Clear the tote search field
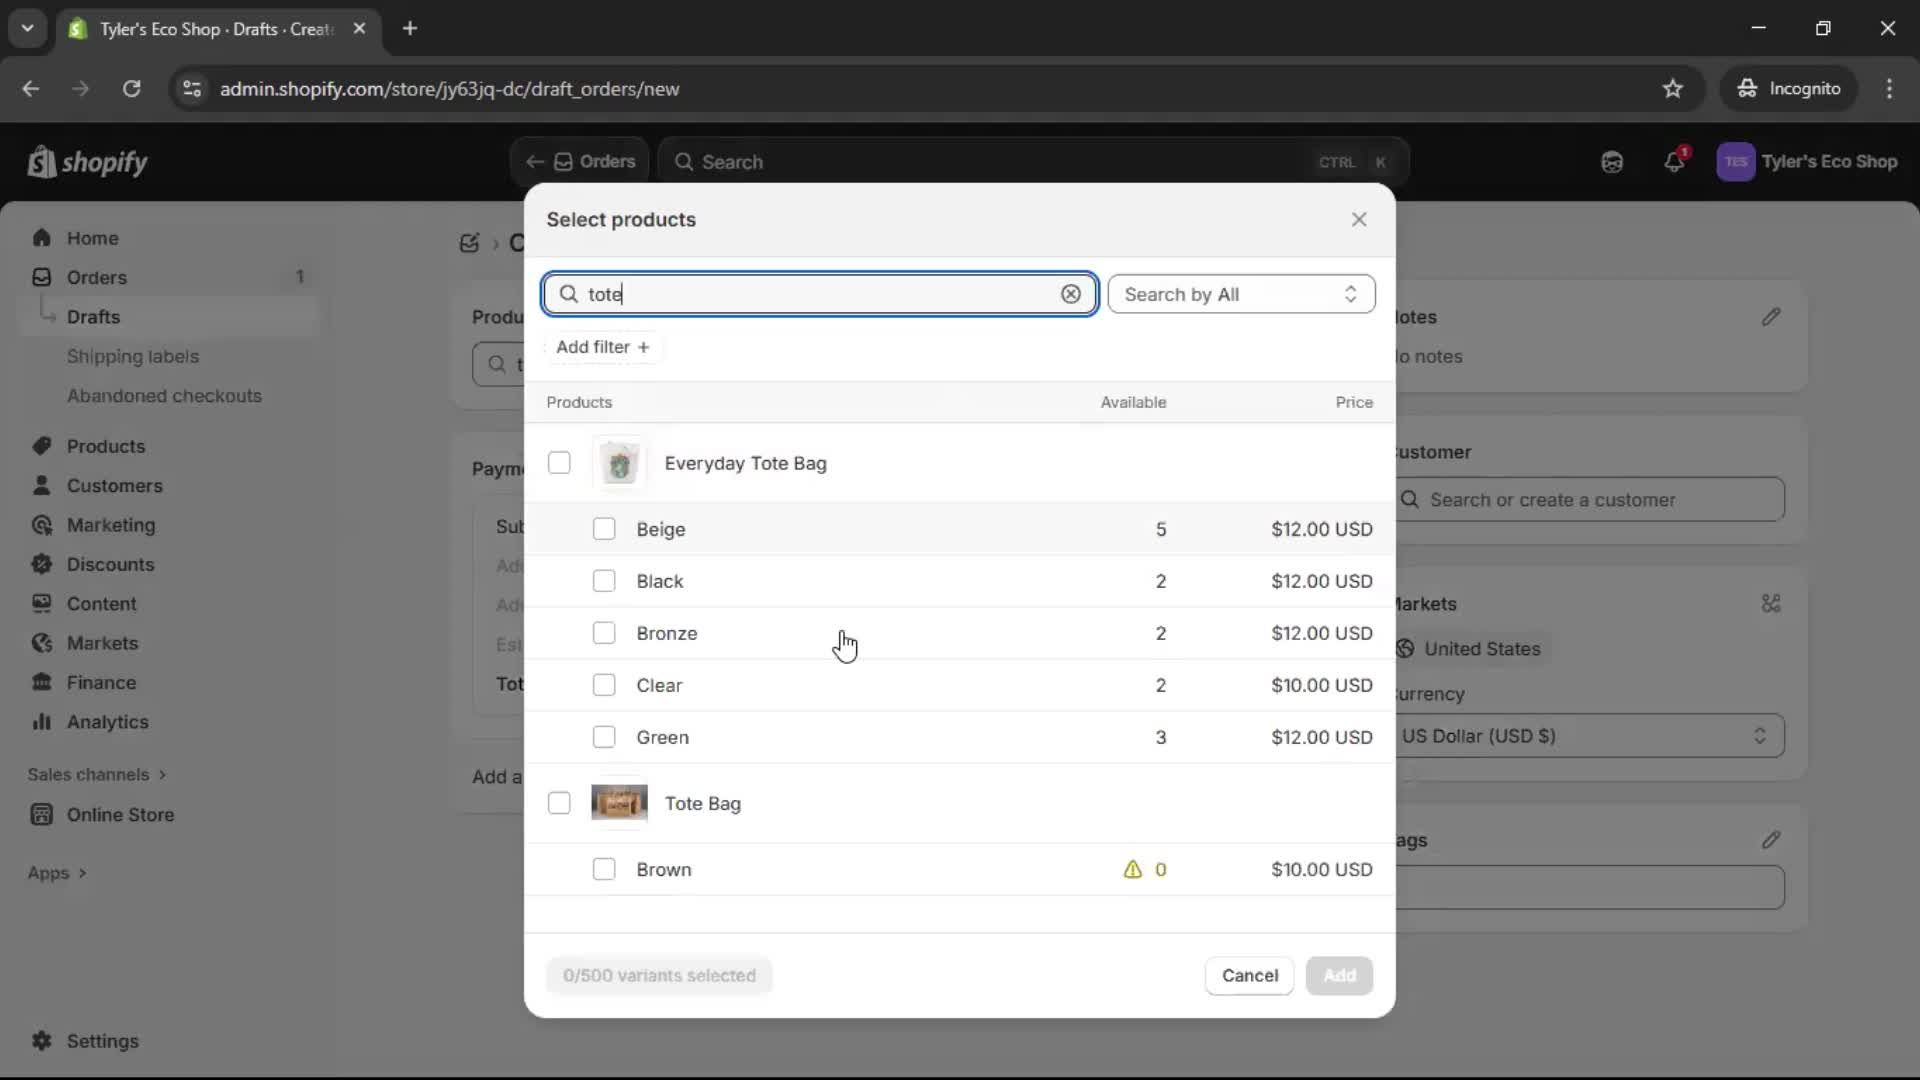This screenshot has height=1080, width=1920. pos(1070,293)
